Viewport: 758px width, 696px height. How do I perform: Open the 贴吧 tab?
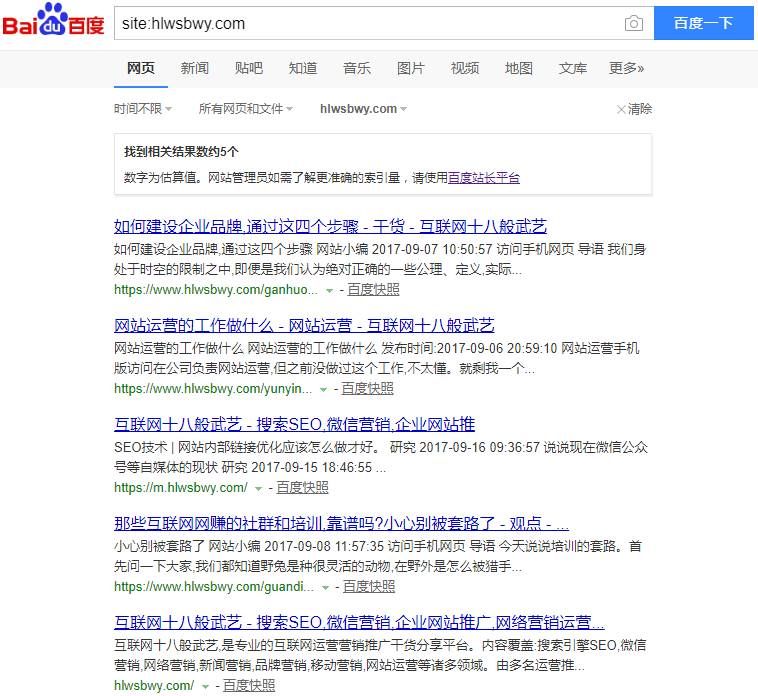(x=249, y=68)
